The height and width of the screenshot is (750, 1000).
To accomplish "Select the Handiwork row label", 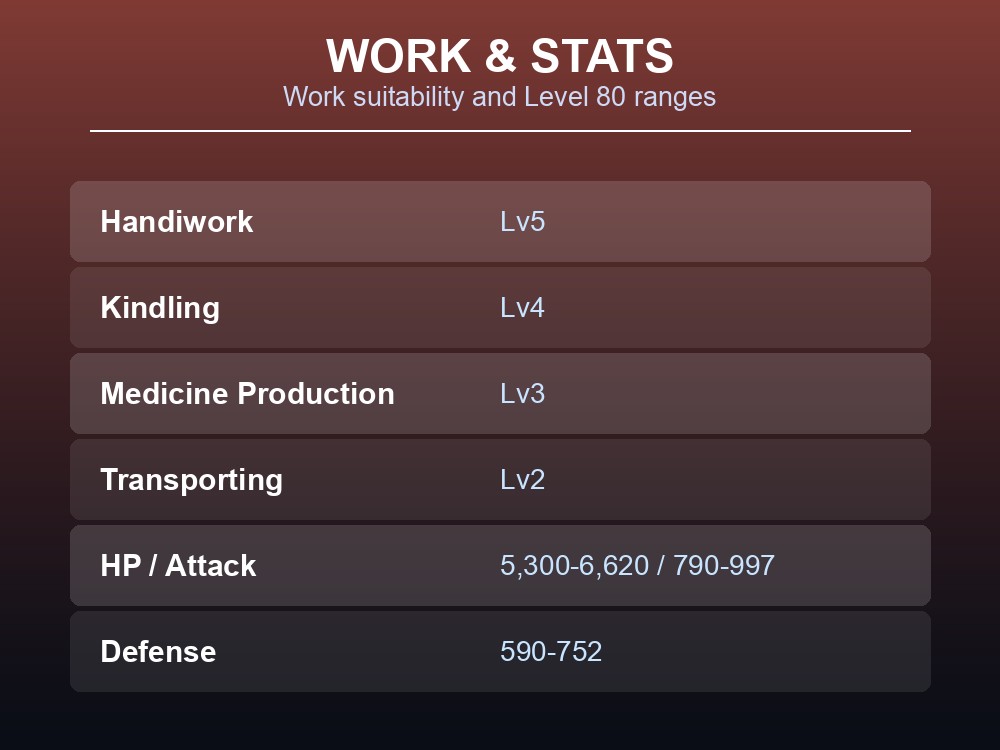I will (177, 221).
